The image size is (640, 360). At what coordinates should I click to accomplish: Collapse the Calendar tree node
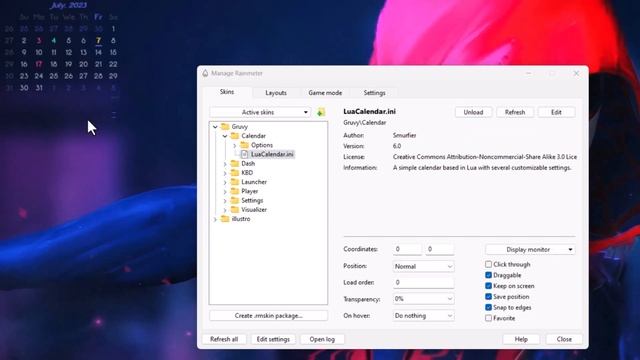coord(225,136)
